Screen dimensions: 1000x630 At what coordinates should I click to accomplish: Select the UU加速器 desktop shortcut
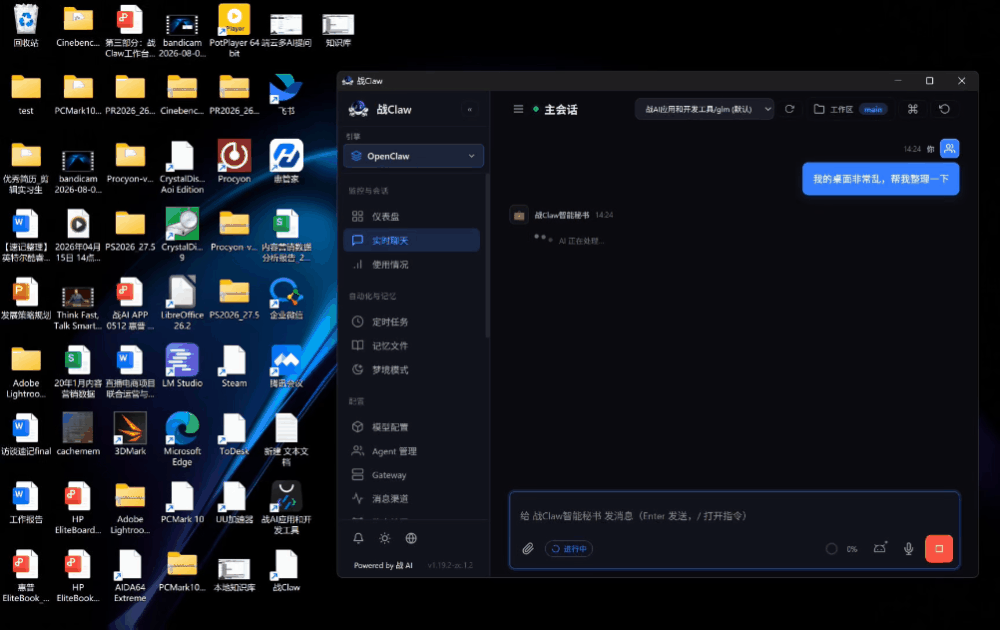click(x=234, y=502)
